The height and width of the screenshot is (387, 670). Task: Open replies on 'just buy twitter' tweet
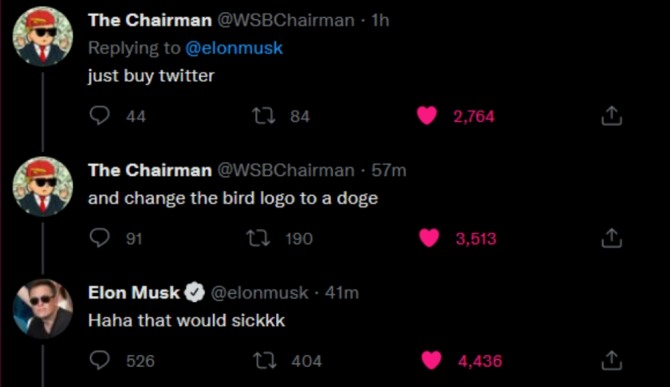[100, 116]
